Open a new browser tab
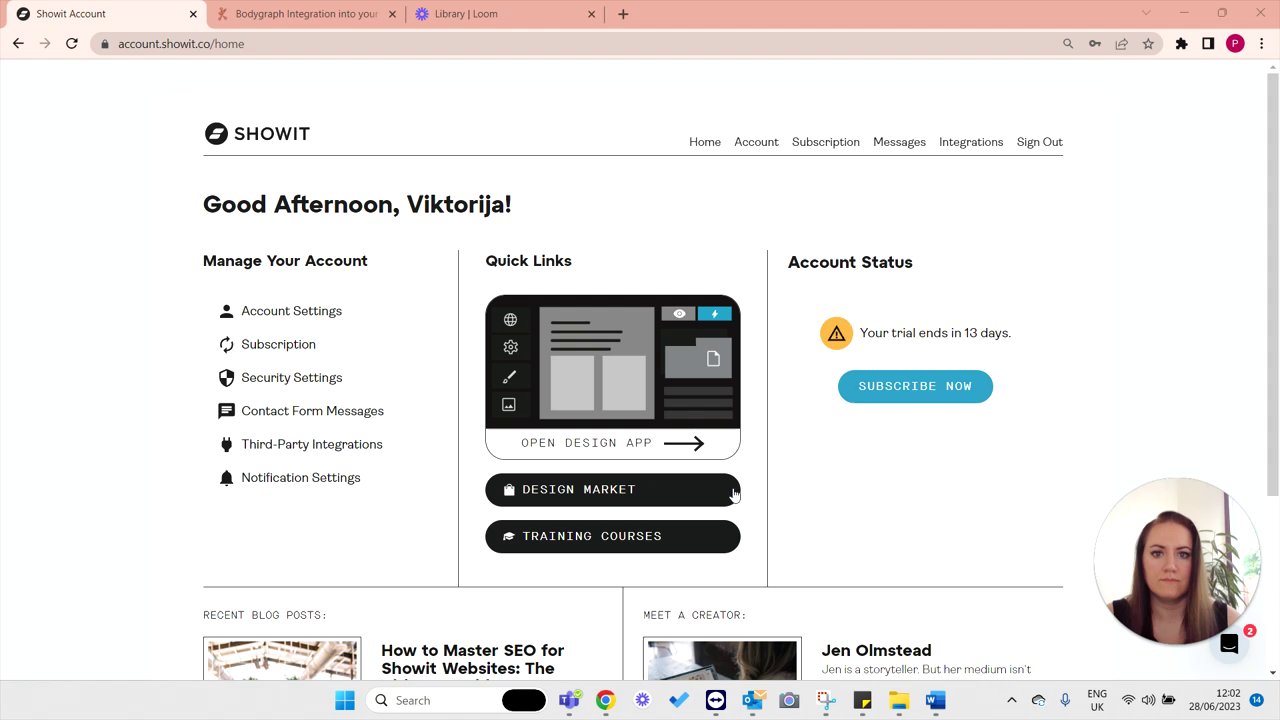The image size is (1280, 720). point(623,14)
